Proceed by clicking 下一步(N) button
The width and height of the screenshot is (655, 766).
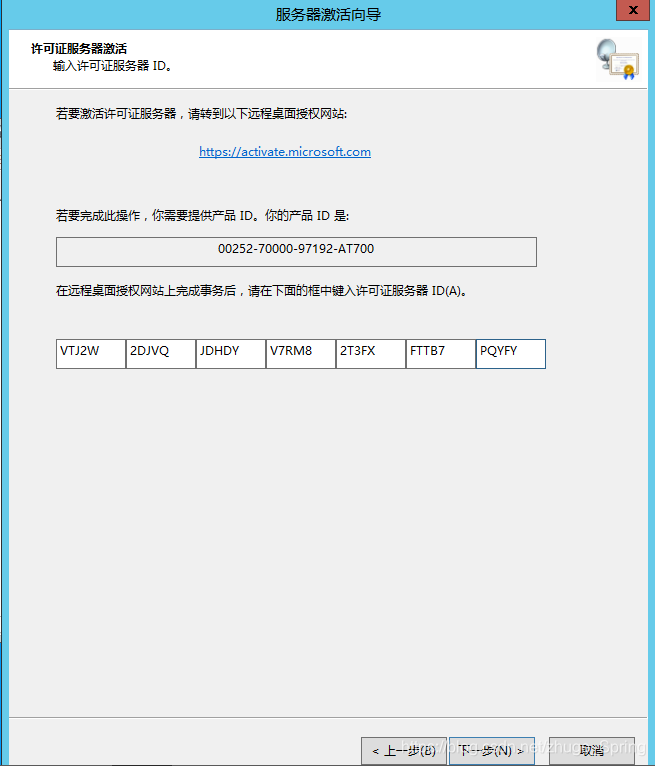pos(491,750)
